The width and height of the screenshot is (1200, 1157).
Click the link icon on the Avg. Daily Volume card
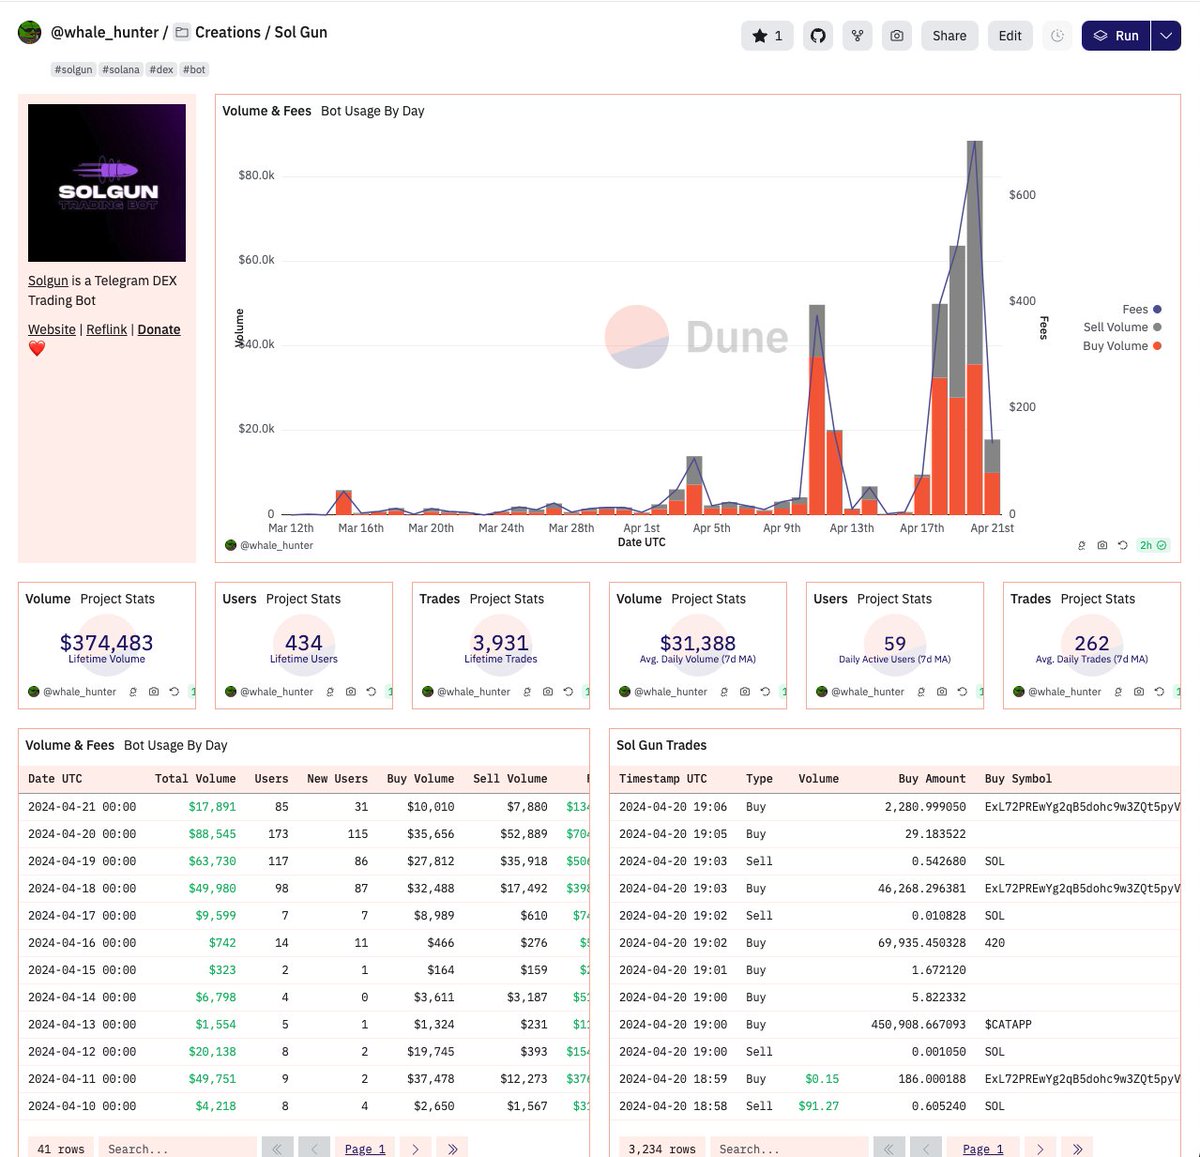click(x=724, y=691)
